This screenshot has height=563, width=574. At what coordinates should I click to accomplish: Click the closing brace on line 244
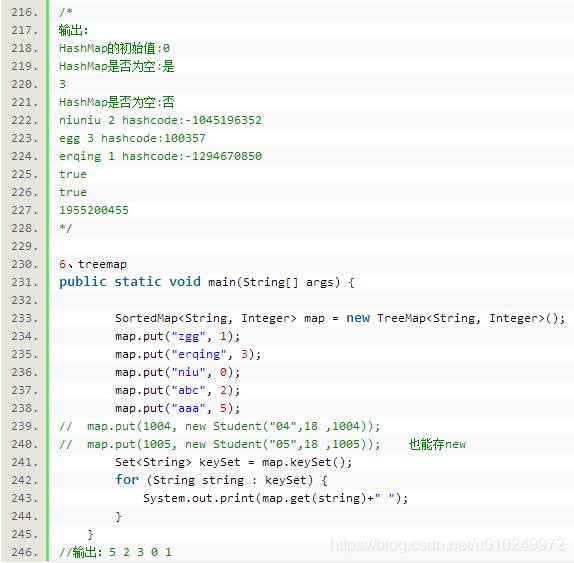(119, 516)
